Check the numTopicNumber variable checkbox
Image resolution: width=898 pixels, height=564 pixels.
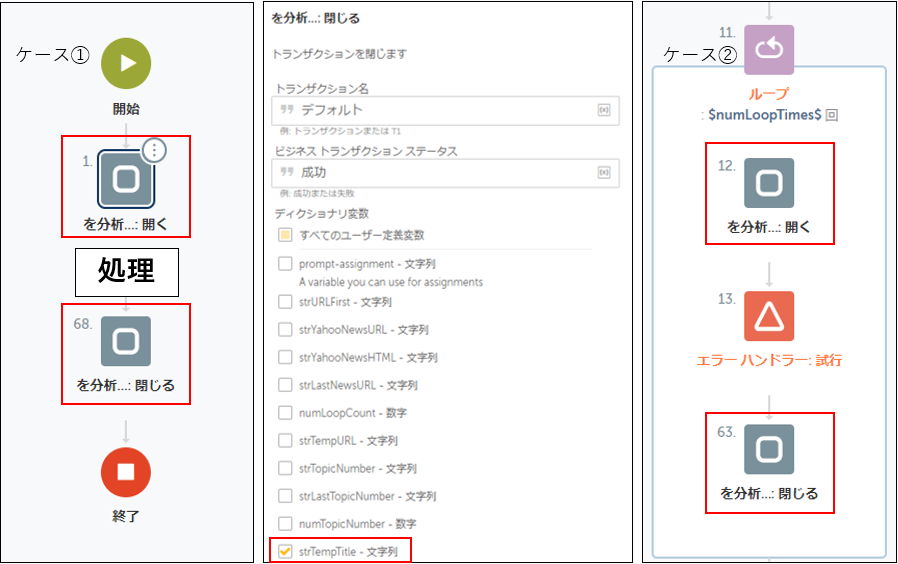285,523
